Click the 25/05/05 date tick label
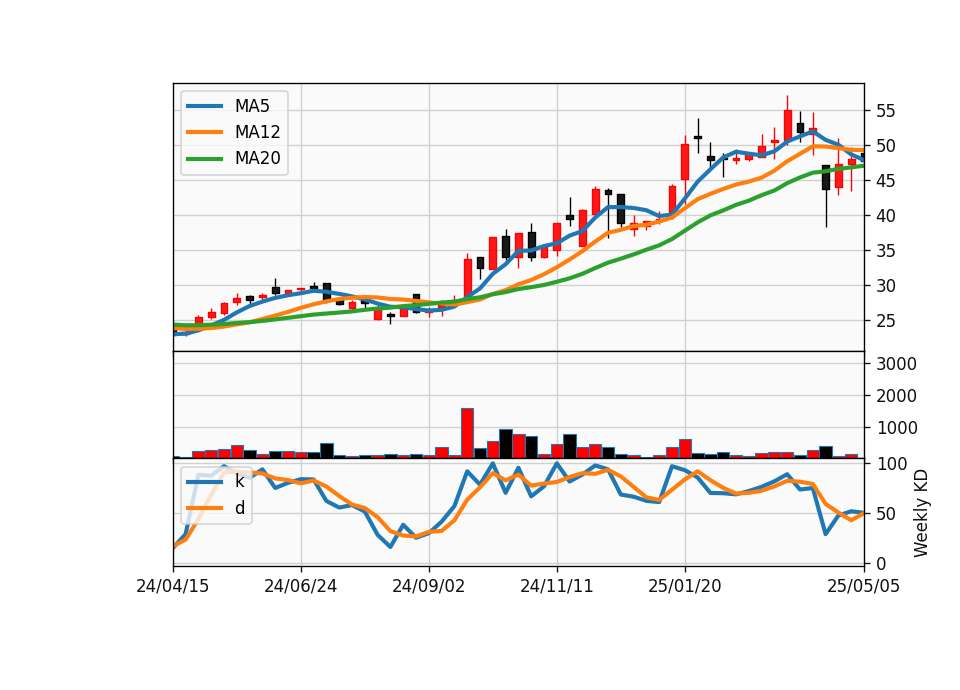This screenshot has height=690, width=960. tap(863, 586)
